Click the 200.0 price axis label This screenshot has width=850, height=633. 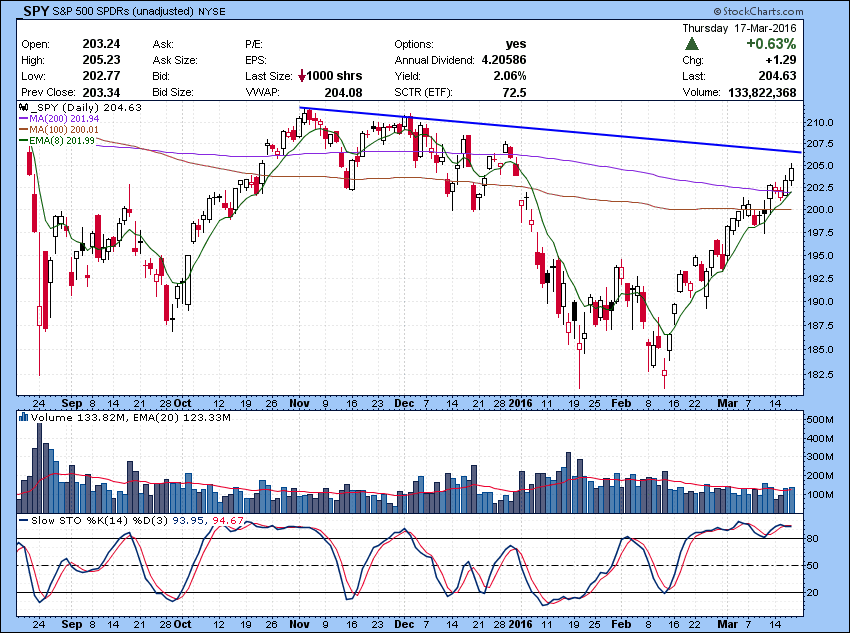(x=820, y=210)
